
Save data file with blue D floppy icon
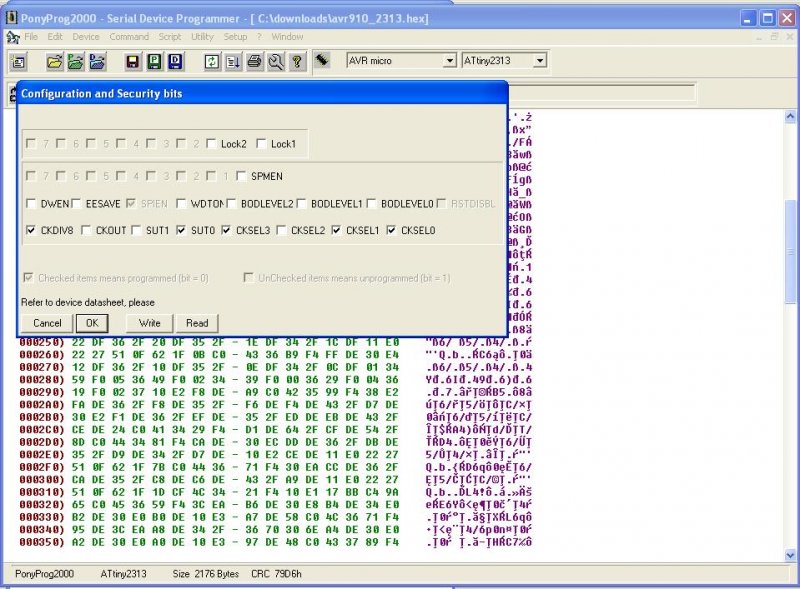tap(176, 62)
